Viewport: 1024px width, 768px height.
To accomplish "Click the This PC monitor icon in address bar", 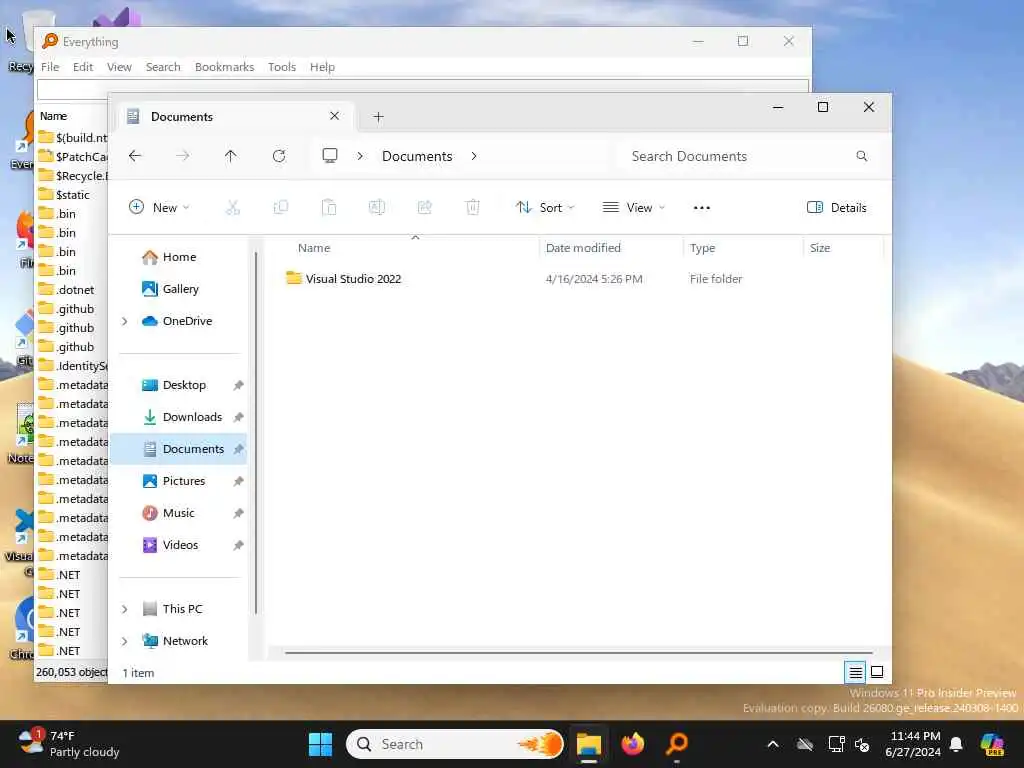I will 330,155.
